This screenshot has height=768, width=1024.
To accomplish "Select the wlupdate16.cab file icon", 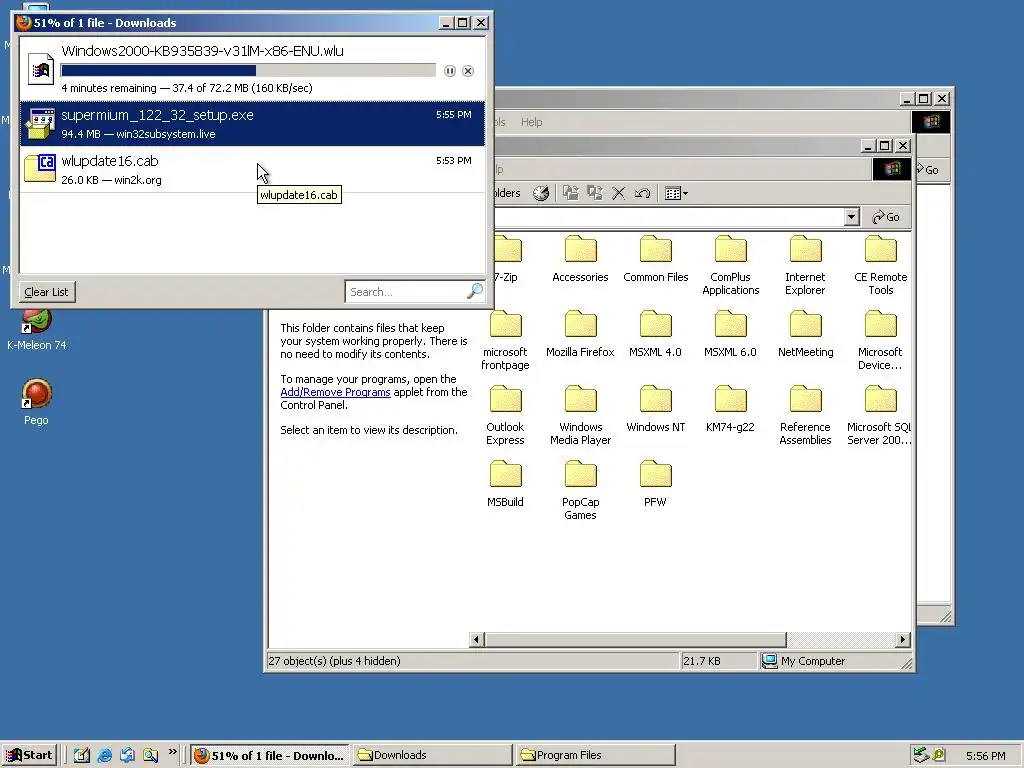I will [x=40, y=168].
